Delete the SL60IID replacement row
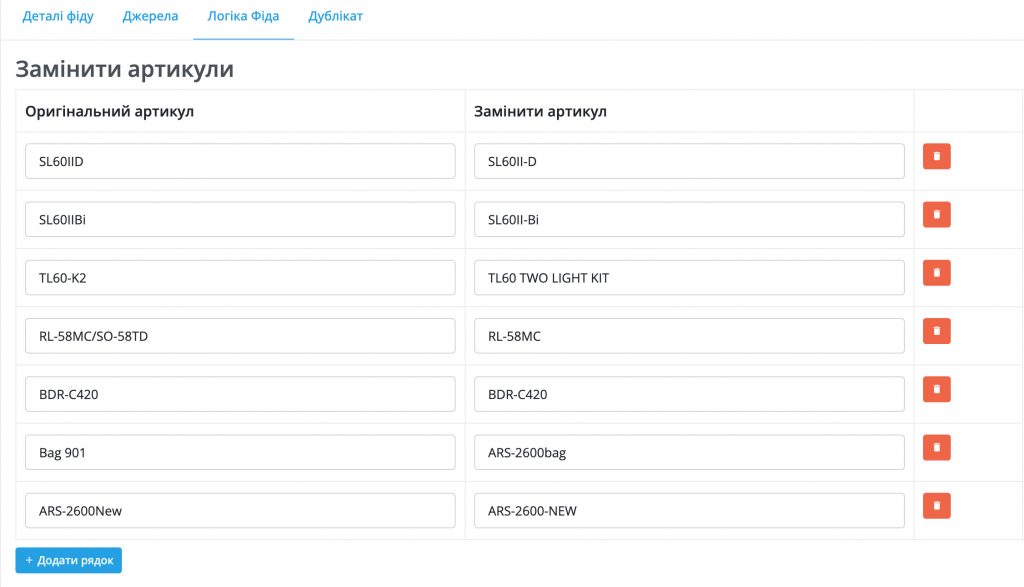 936,157
